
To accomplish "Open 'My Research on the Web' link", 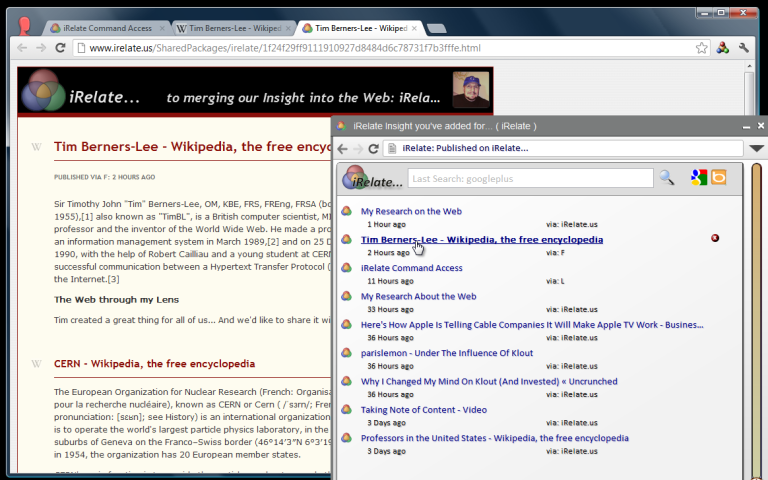I will [411, 211].
